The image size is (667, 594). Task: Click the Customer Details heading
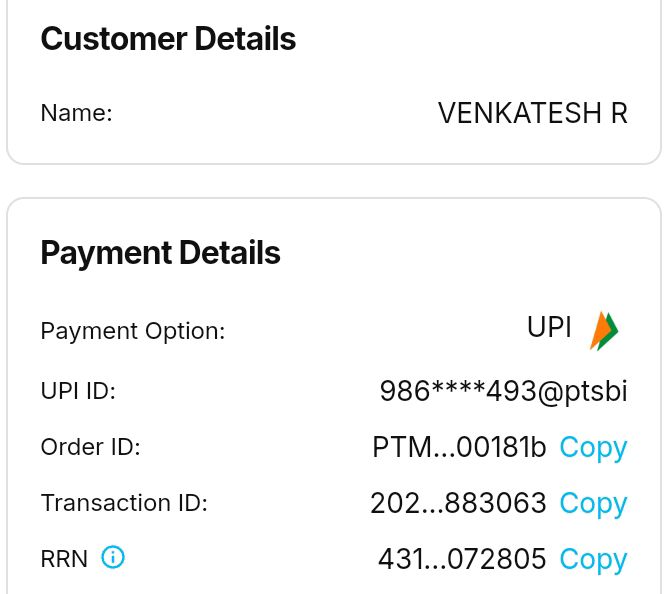(168, 39)
